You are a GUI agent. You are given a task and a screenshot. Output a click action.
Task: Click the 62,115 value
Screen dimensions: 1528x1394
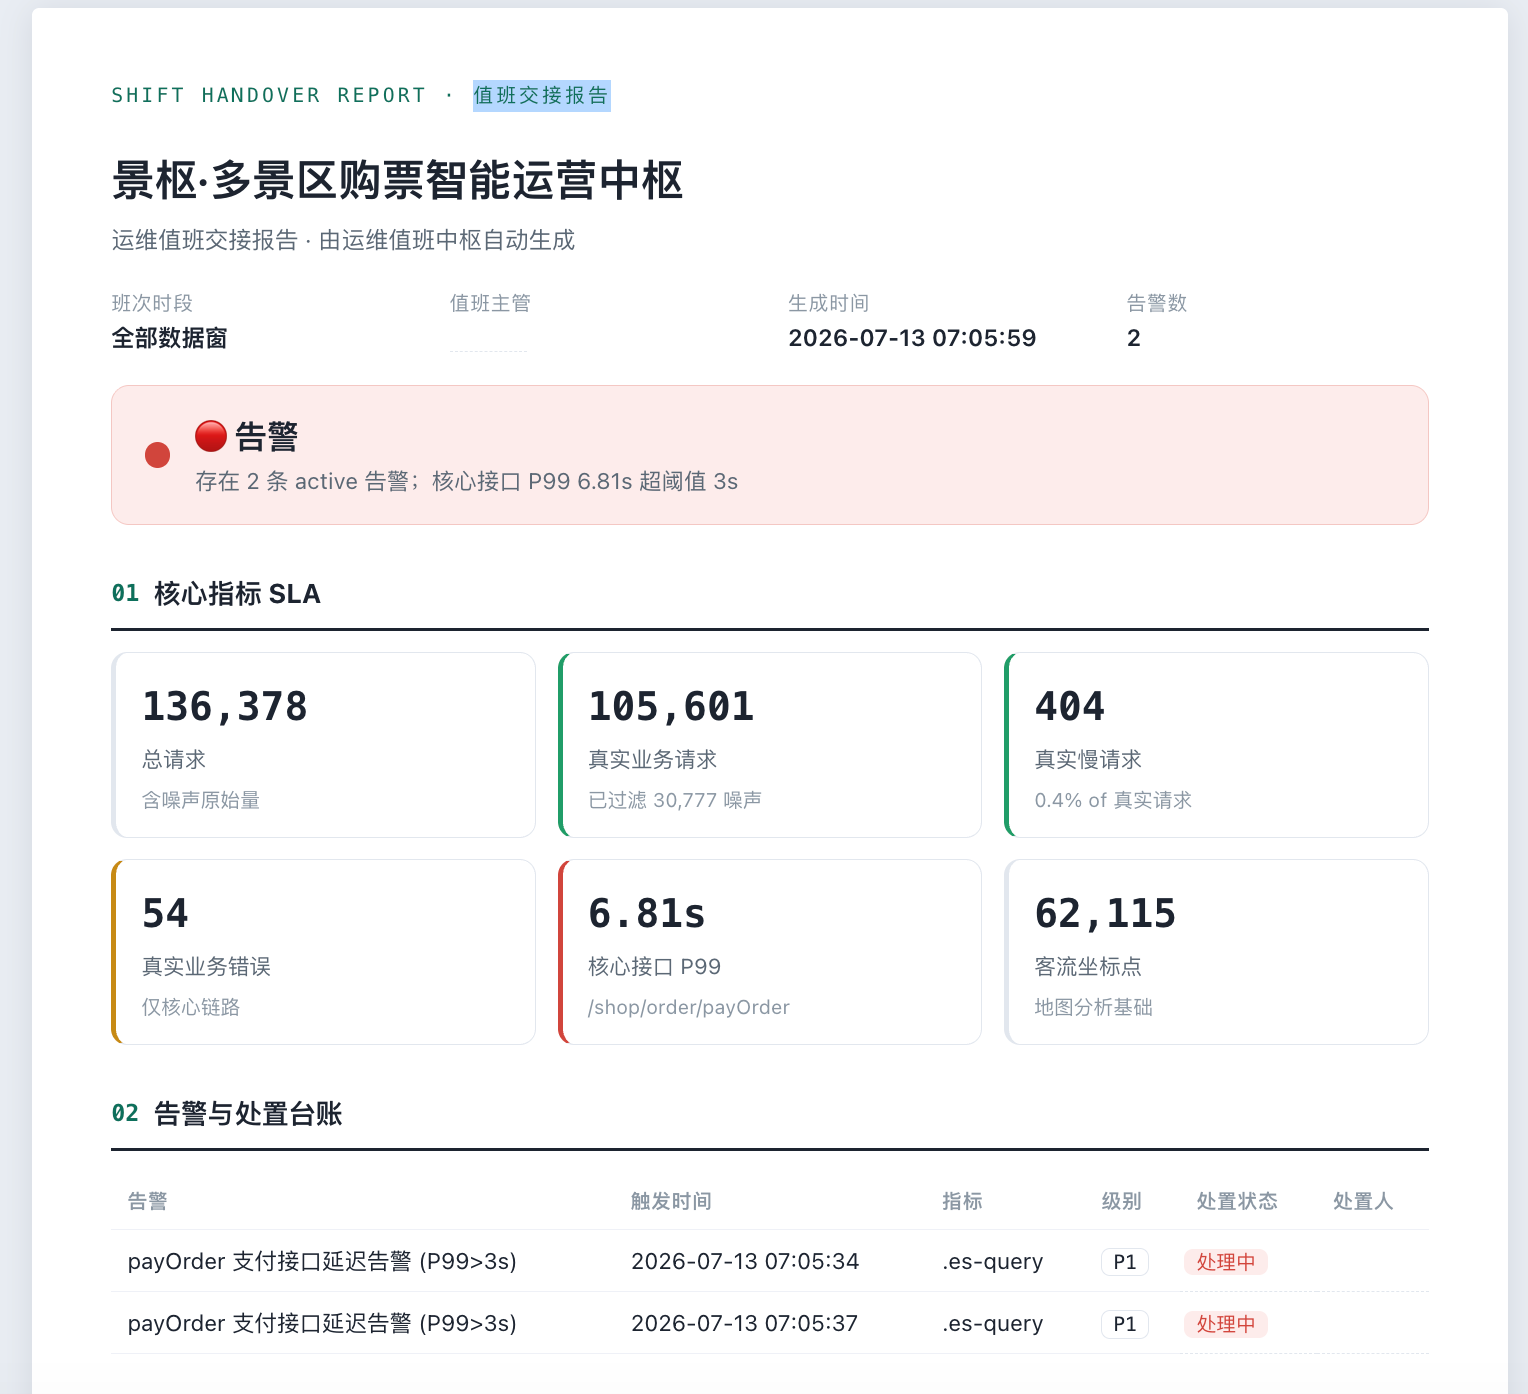click(x=1106, y=913)
